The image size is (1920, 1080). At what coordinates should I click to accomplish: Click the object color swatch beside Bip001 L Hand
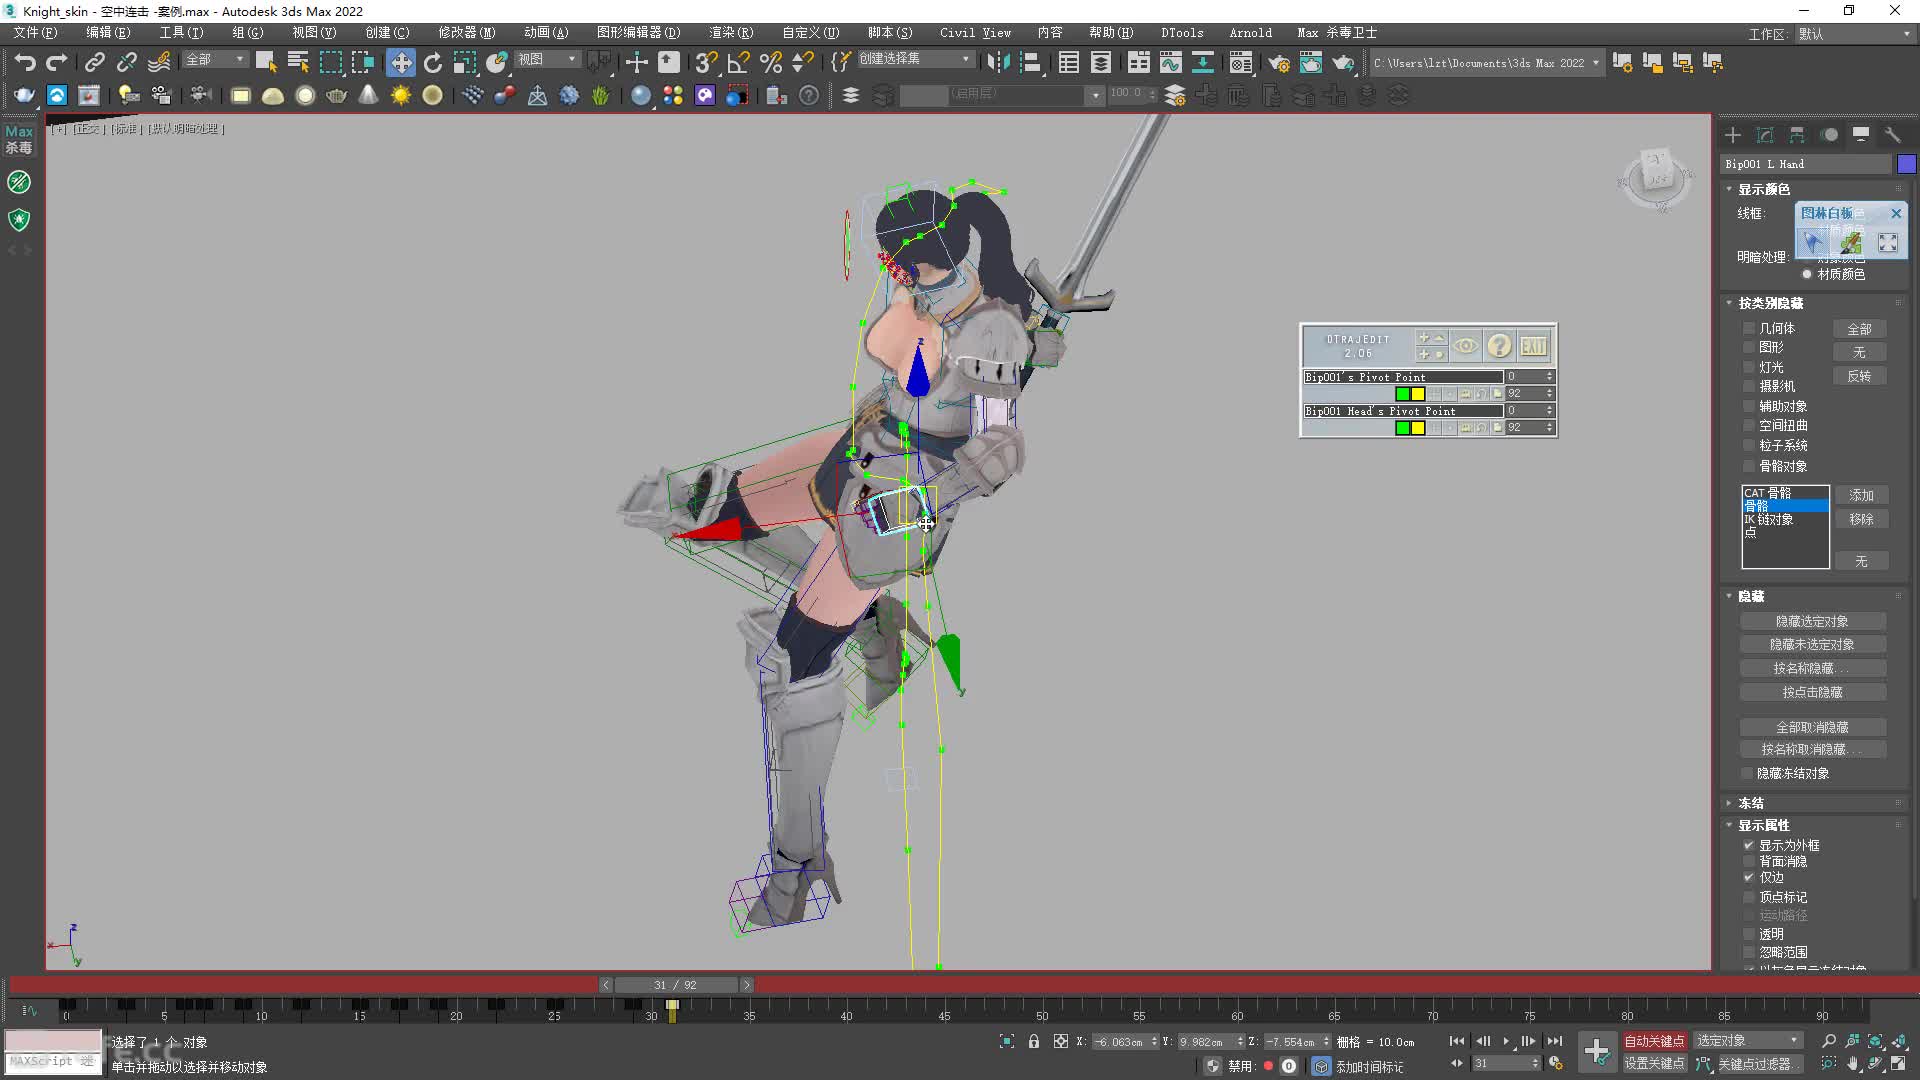(x=1906, y=164)
